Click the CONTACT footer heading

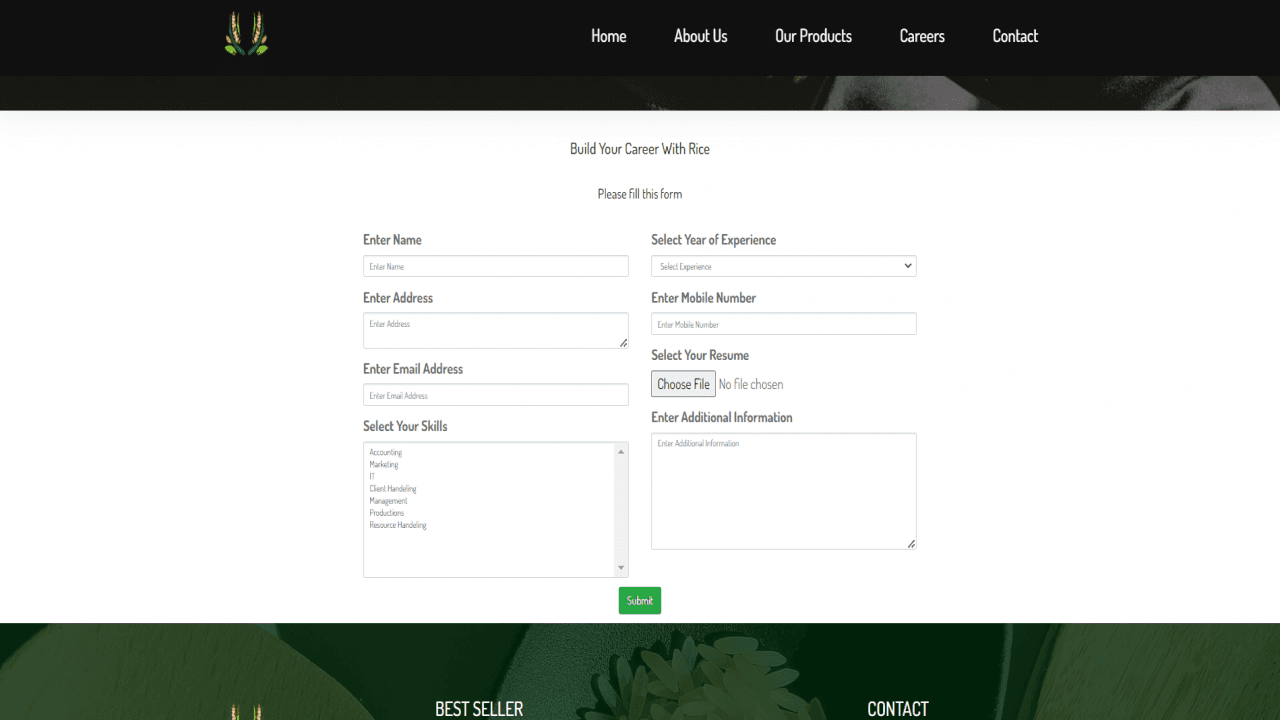pyautogui.click(x=898, y=709)
